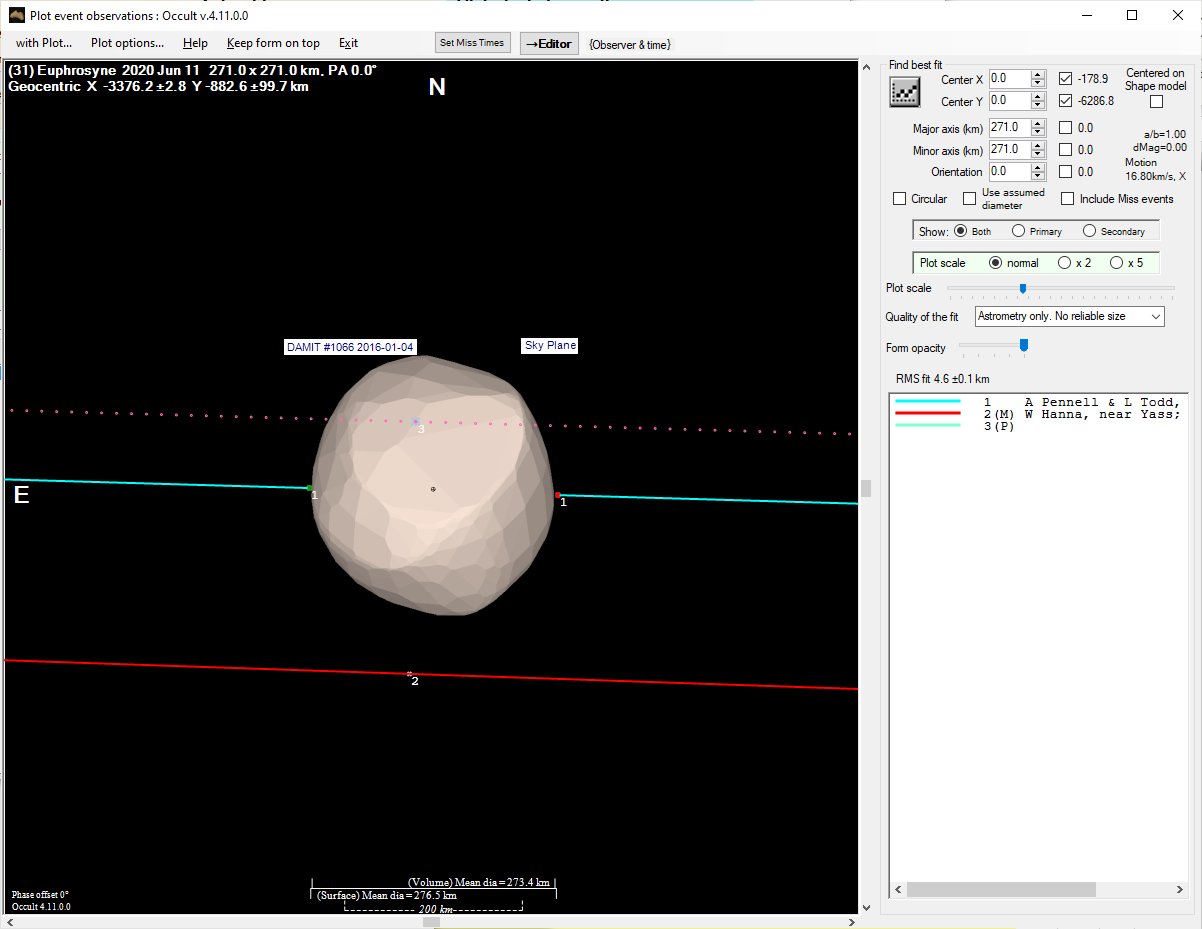Image resolution: width=1202 pixels, height=929 pixels.
Task: Increase the Minor axis value
Action: (x=1039, y=145)
